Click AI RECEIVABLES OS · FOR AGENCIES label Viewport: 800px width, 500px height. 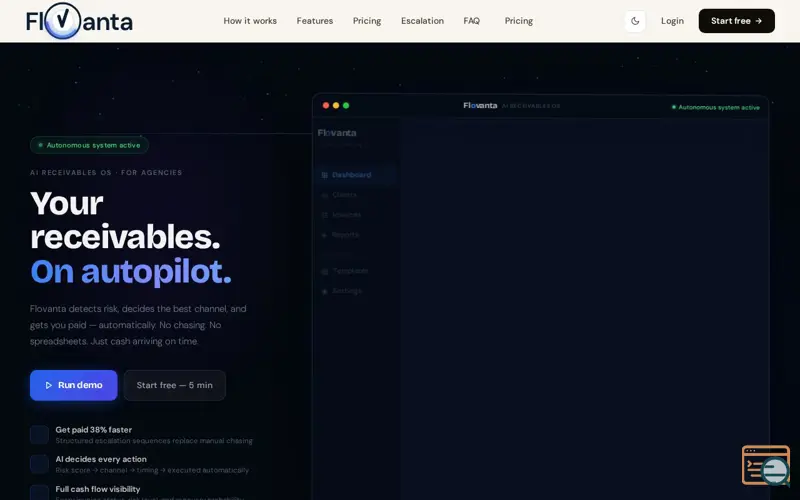click(x=106, y=172)
